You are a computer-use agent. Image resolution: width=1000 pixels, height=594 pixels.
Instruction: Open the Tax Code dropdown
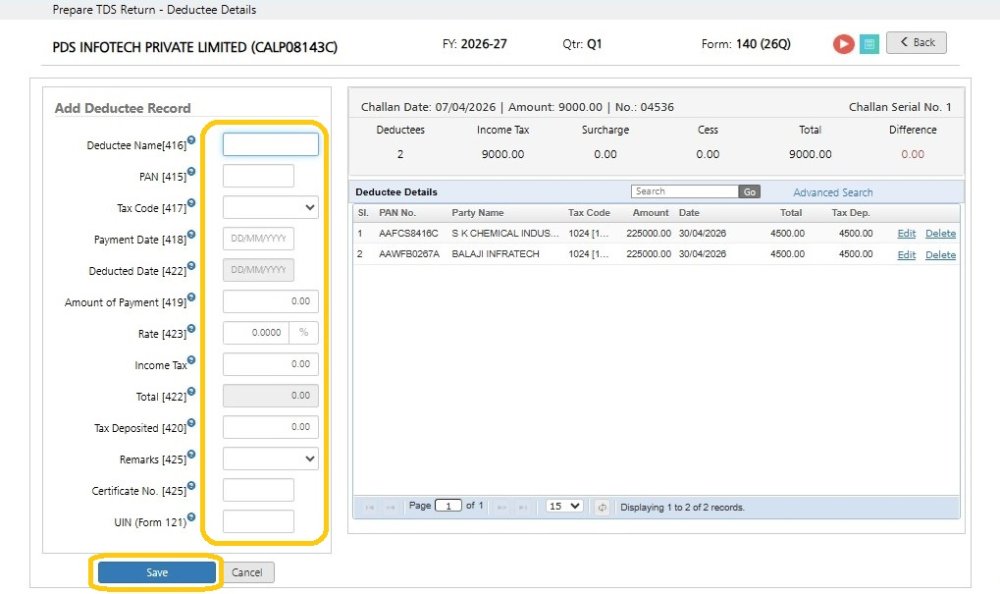270,207
